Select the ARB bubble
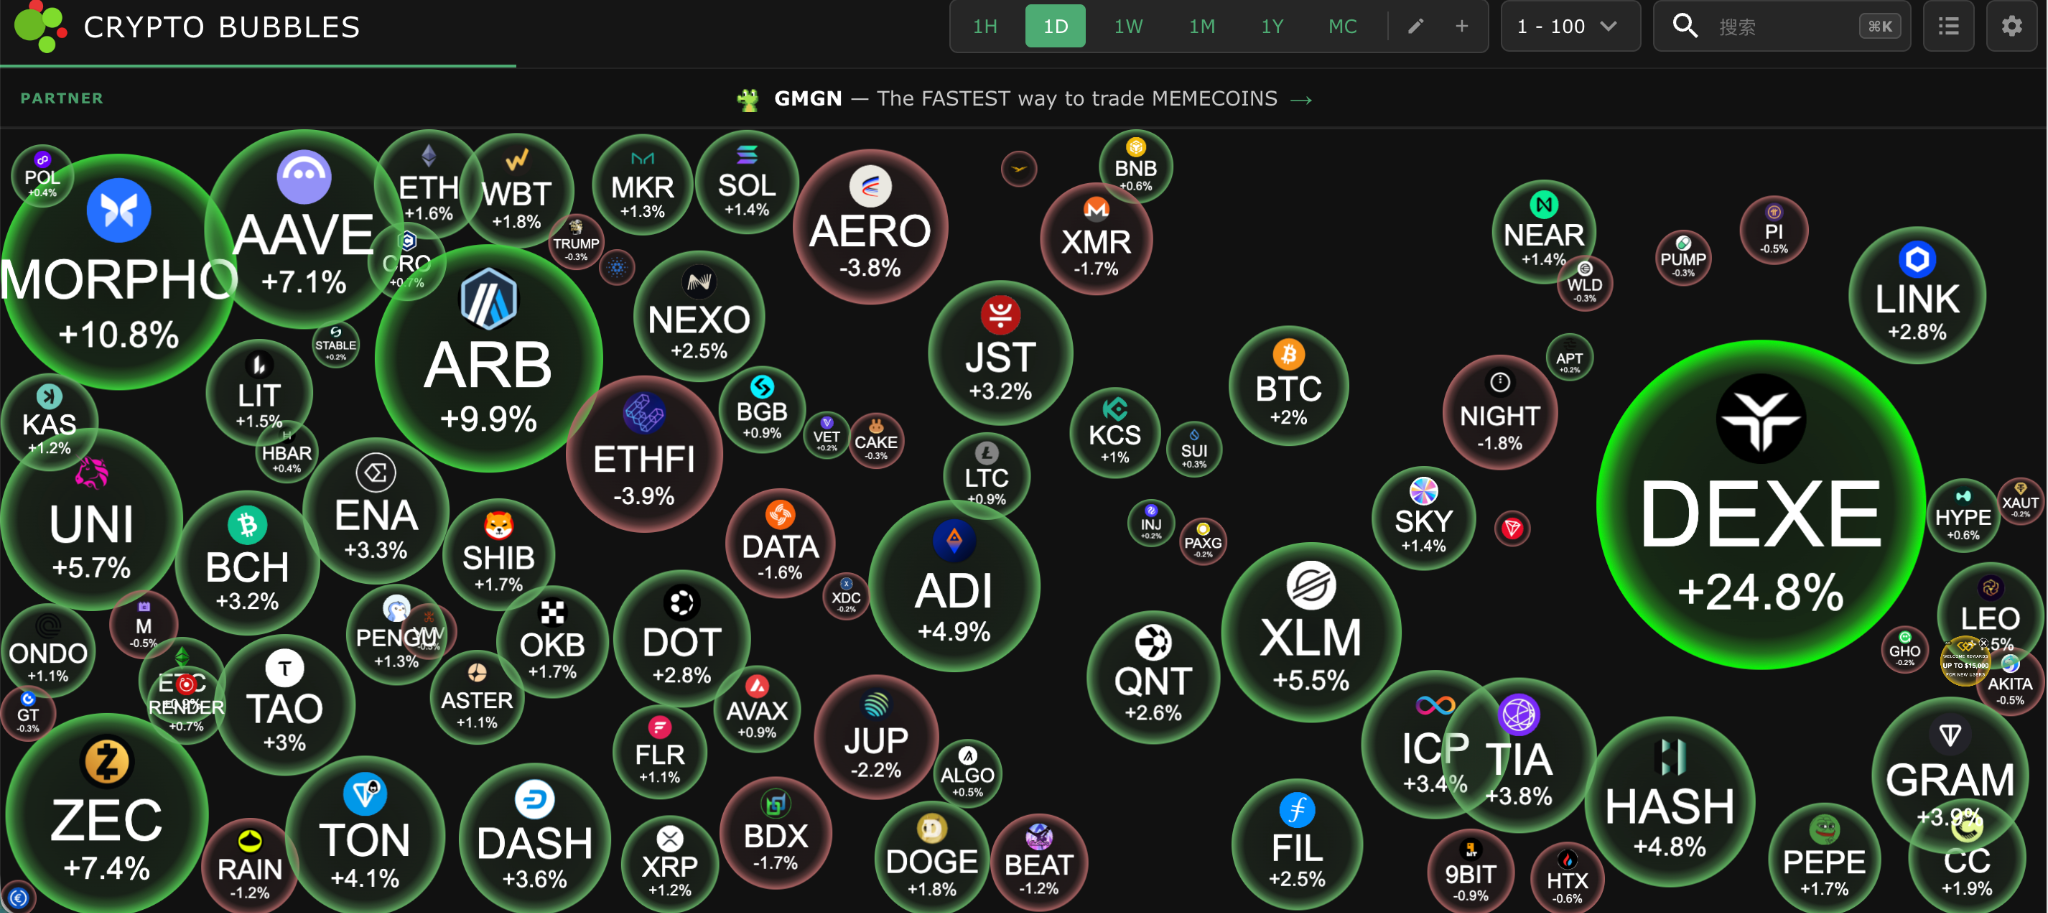The image size is (2048, 913). (488, 358)
